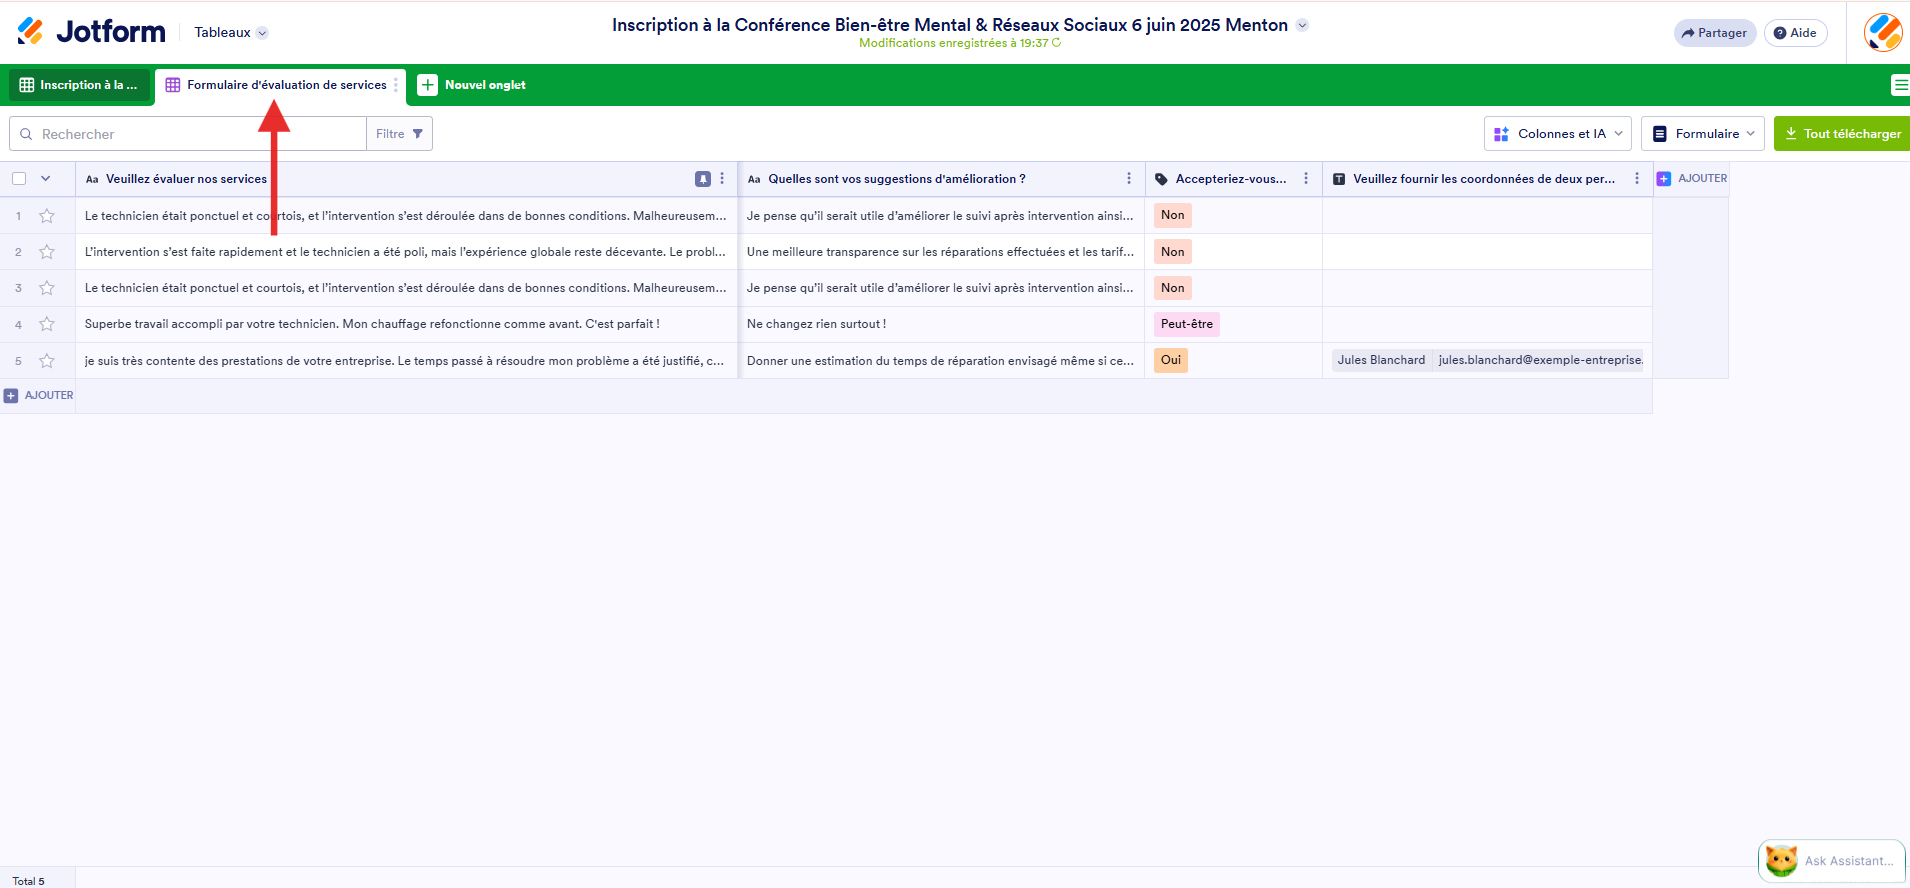
Task: Select the Non tag in row 1
Action: click(x=1173, y=215)
